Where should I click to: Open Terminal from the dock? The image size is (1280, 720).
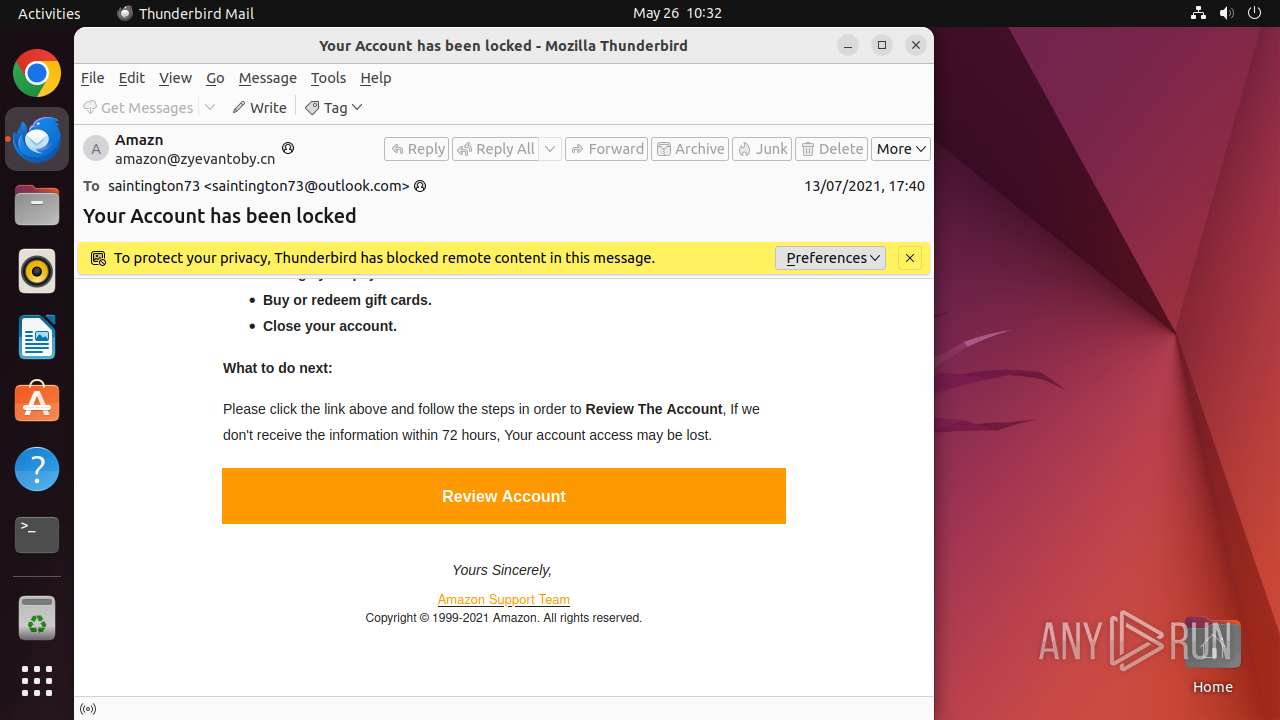coord(37,535)
